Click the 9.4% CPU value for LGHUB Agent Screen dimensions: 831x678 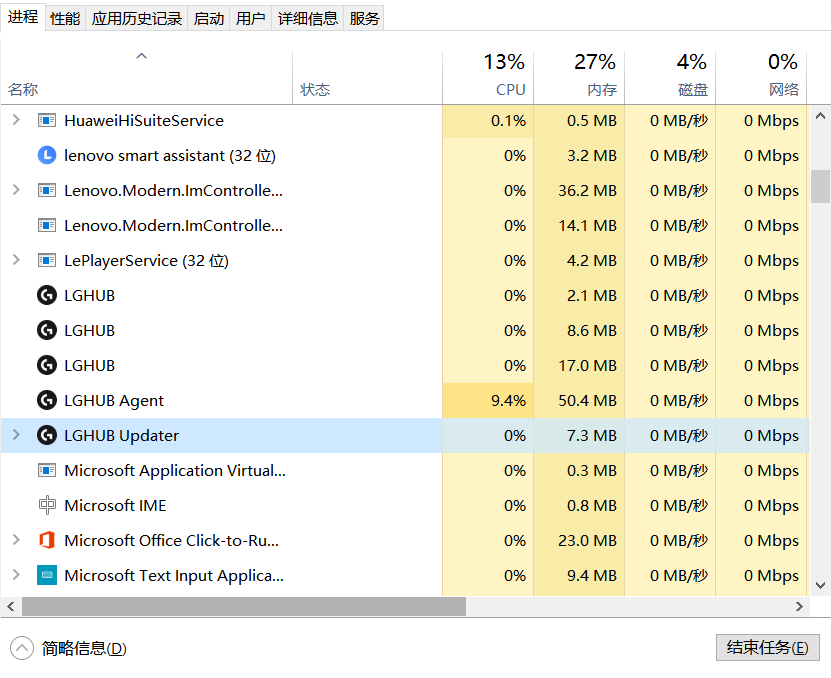508,401
